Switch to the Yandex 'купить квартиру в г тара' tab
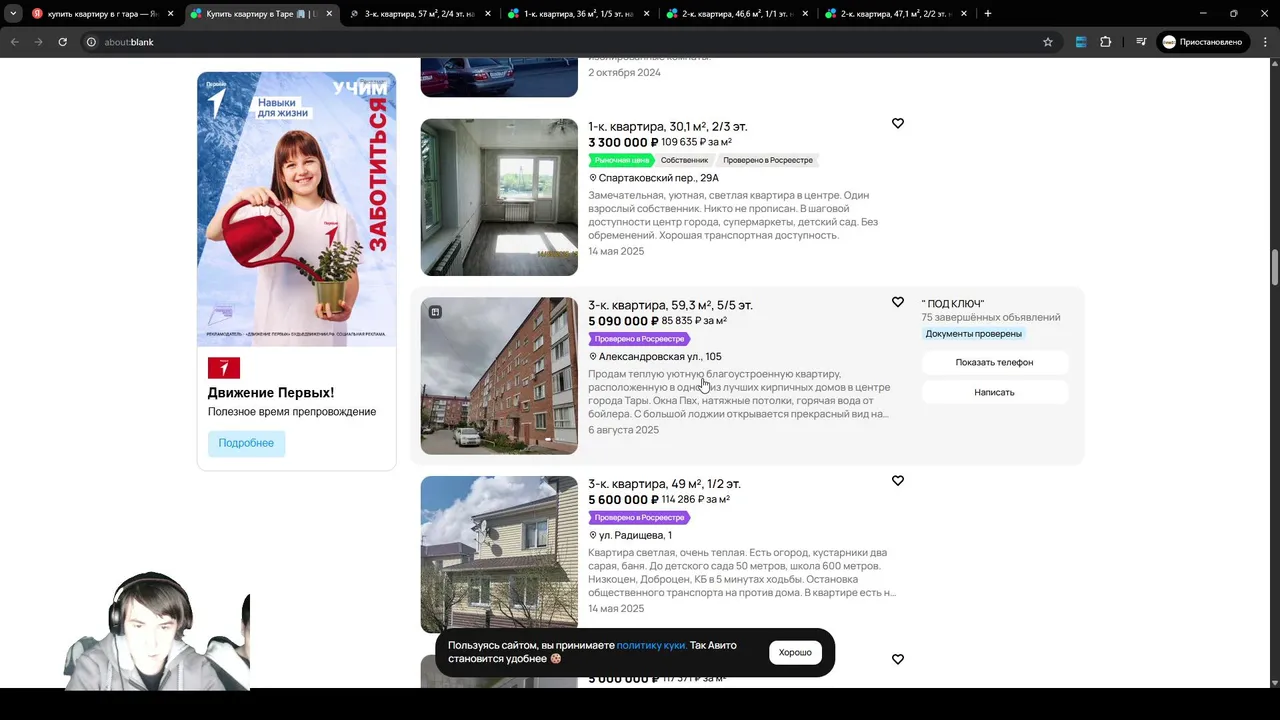Screen dimensions: 1280x720 point(103,14)
